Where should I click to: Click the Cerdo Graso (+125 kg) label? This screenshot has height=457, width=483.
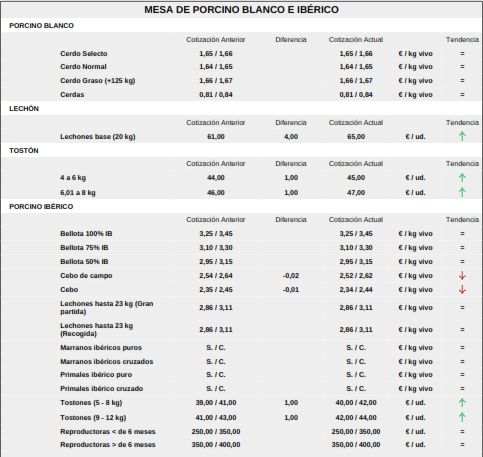tap(98, 81)
